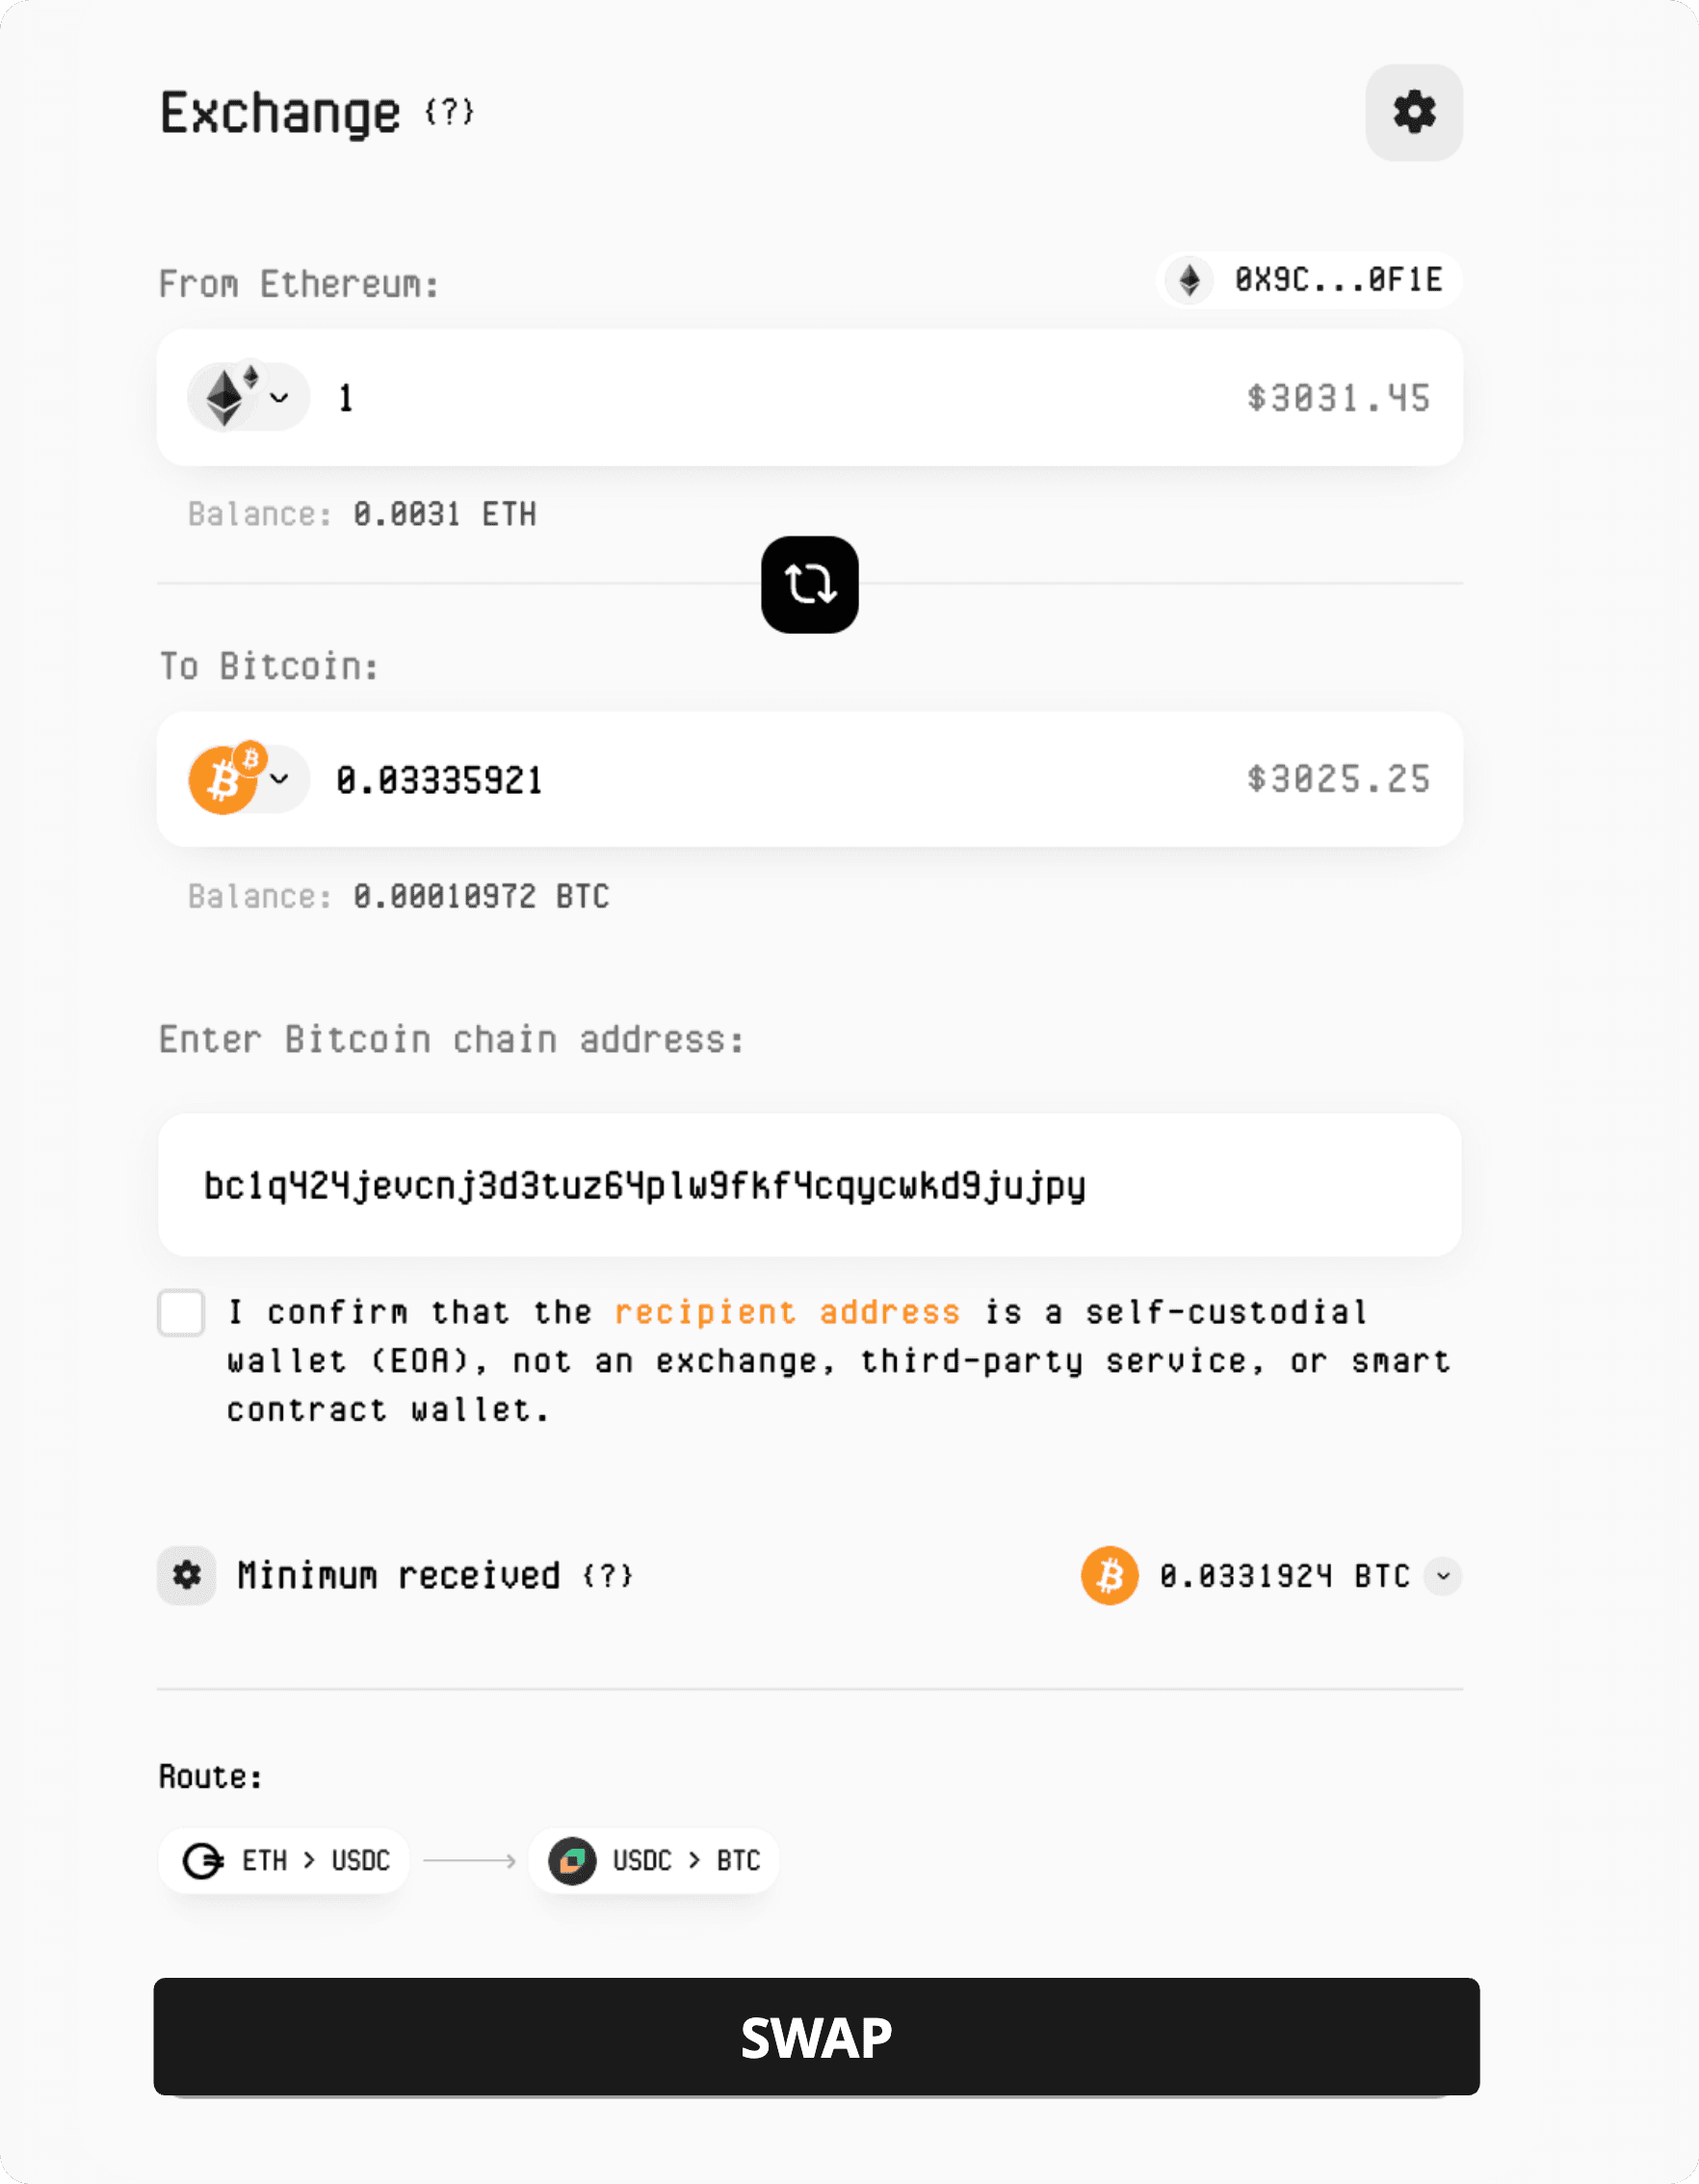This screenshot has width=1699, height=2184.
Task: Click the USDC > BTC route icon
Action: click(573, 1860)
